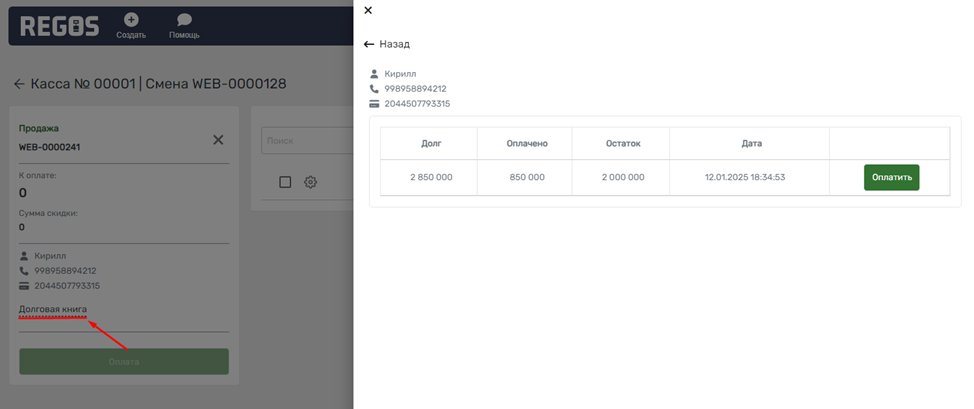The height and width of the screenshot is (409, 974).
Task: Click the Назад back arrow
Action: point(369,44)
